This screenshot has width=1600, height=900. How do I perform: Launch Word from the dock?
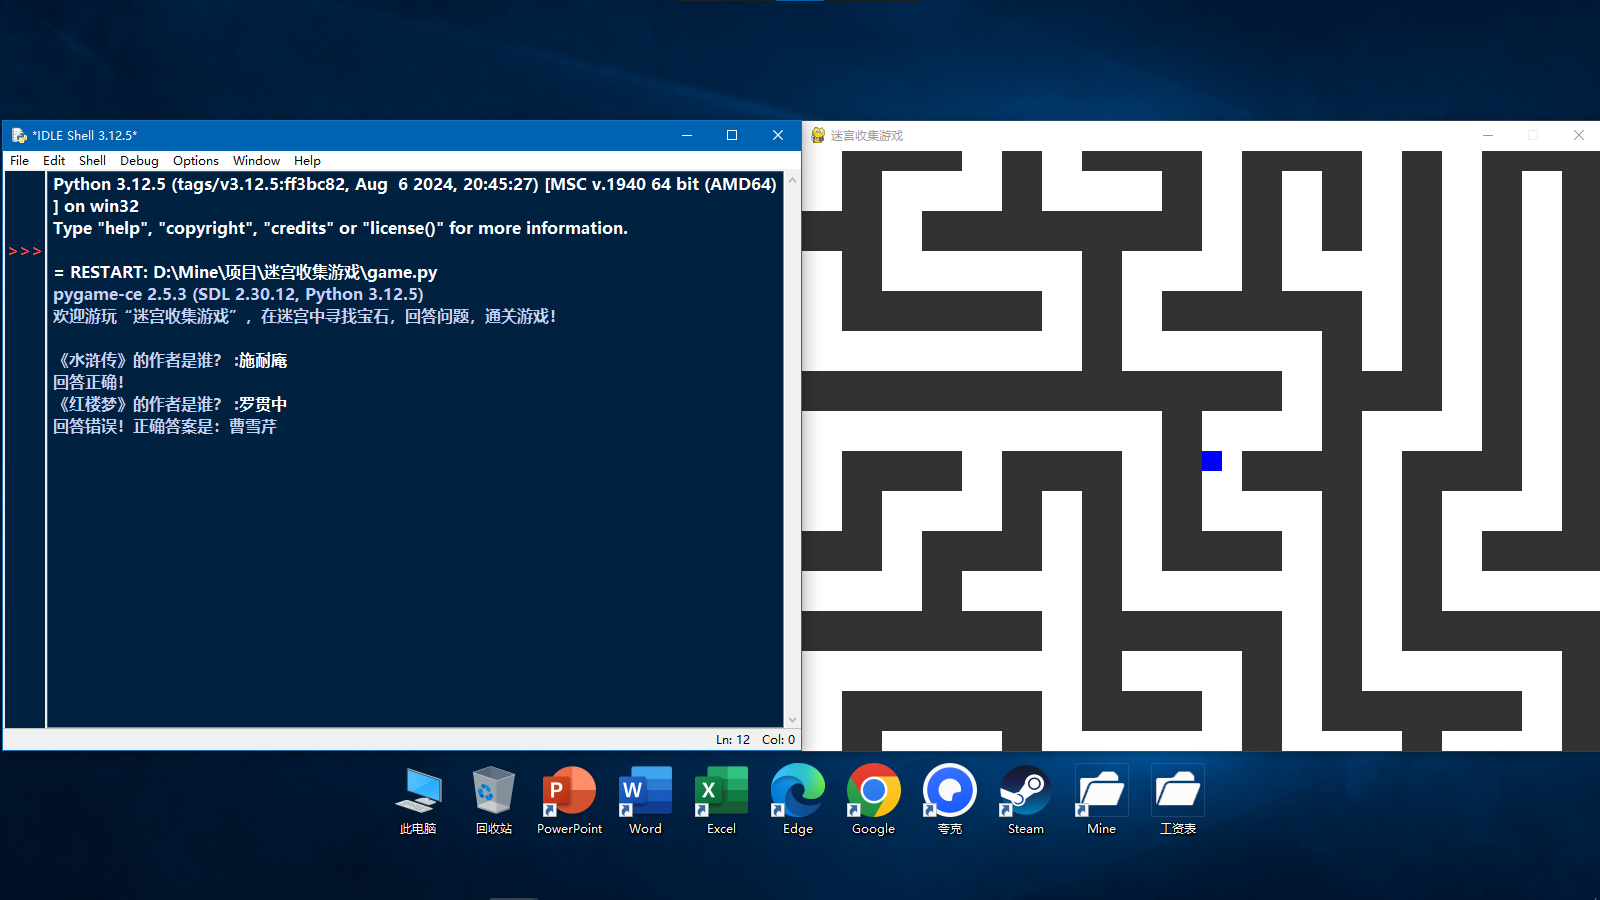pyautogui.click(x=646, y=801)
